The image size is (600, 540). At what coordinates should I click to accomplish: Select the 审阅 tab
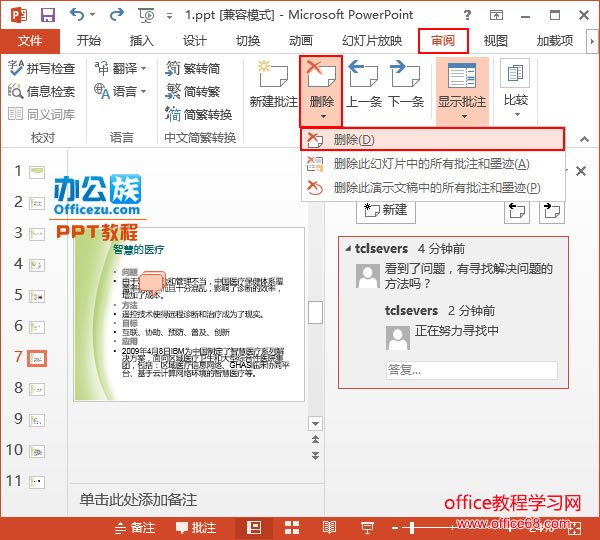point(443,41)
